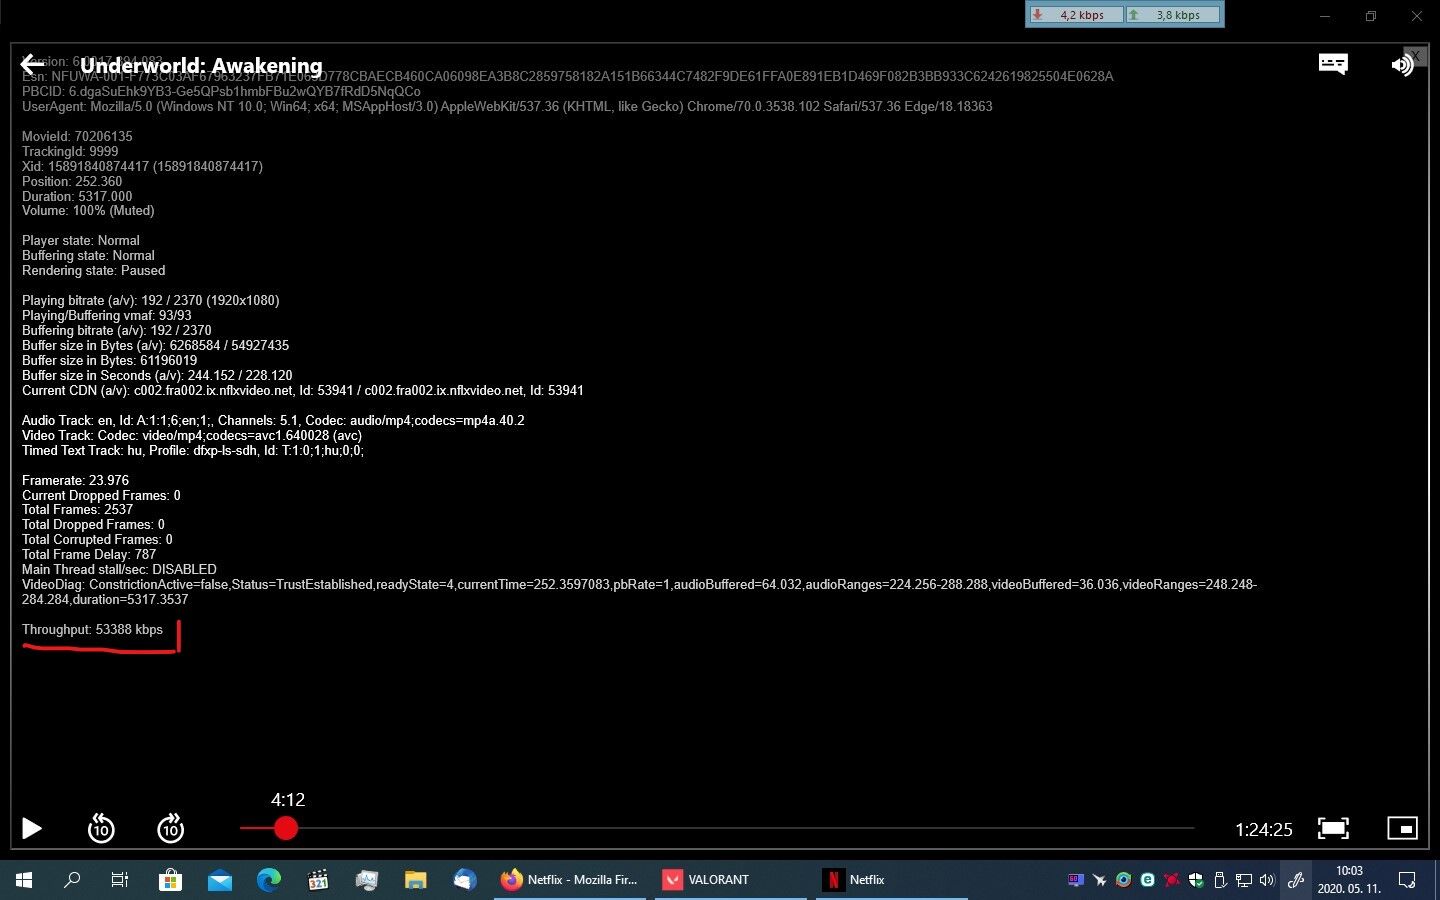The height and width of the screenshot is (900, 1440).
Task: Click the download speed 4,2 kbps indicator
Action: (1075, 15)
